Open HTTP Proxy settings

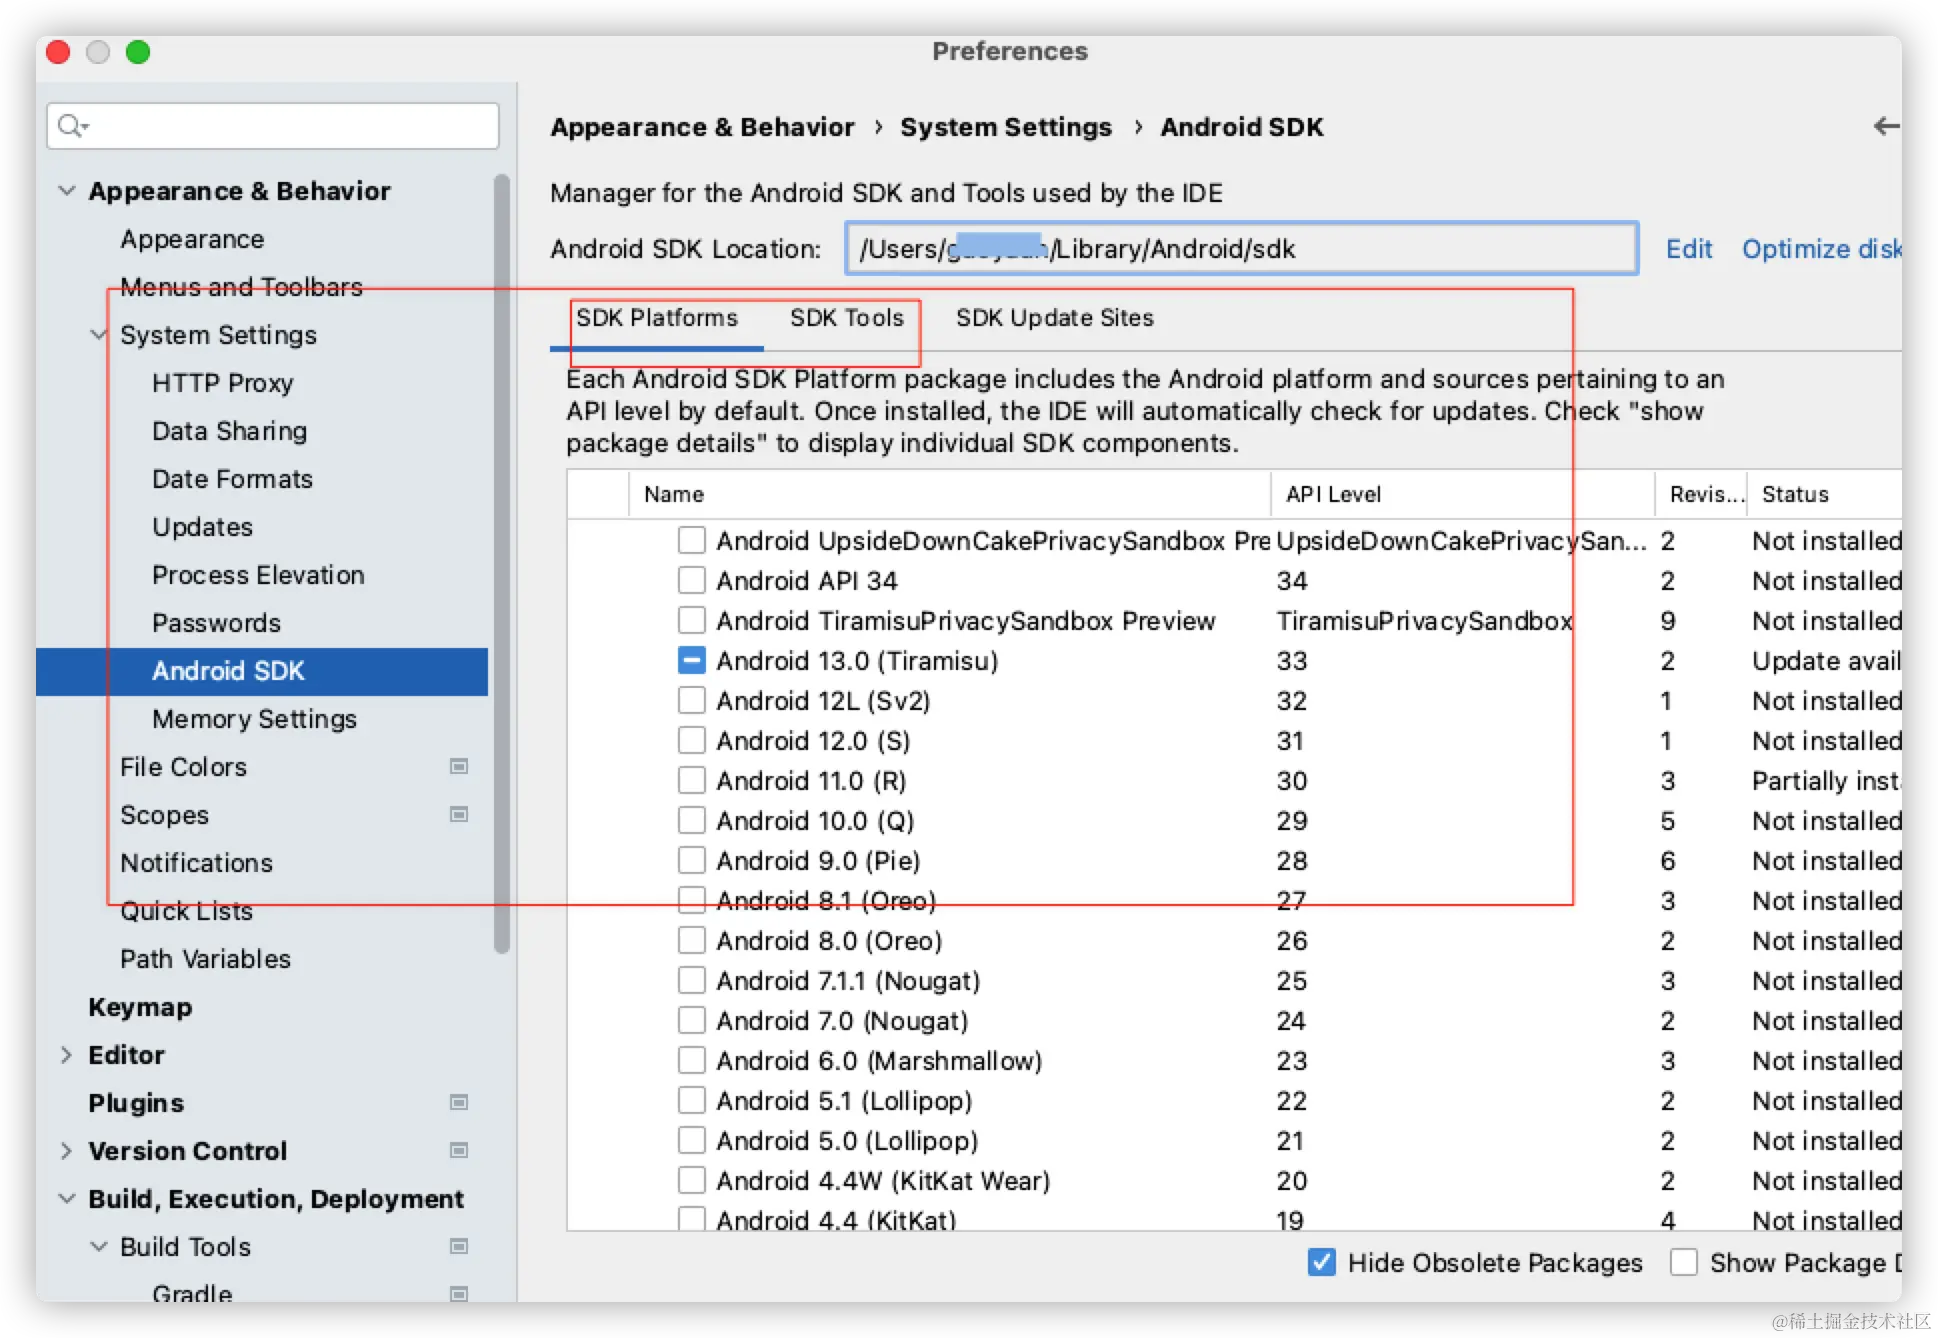tap(223, 383)
